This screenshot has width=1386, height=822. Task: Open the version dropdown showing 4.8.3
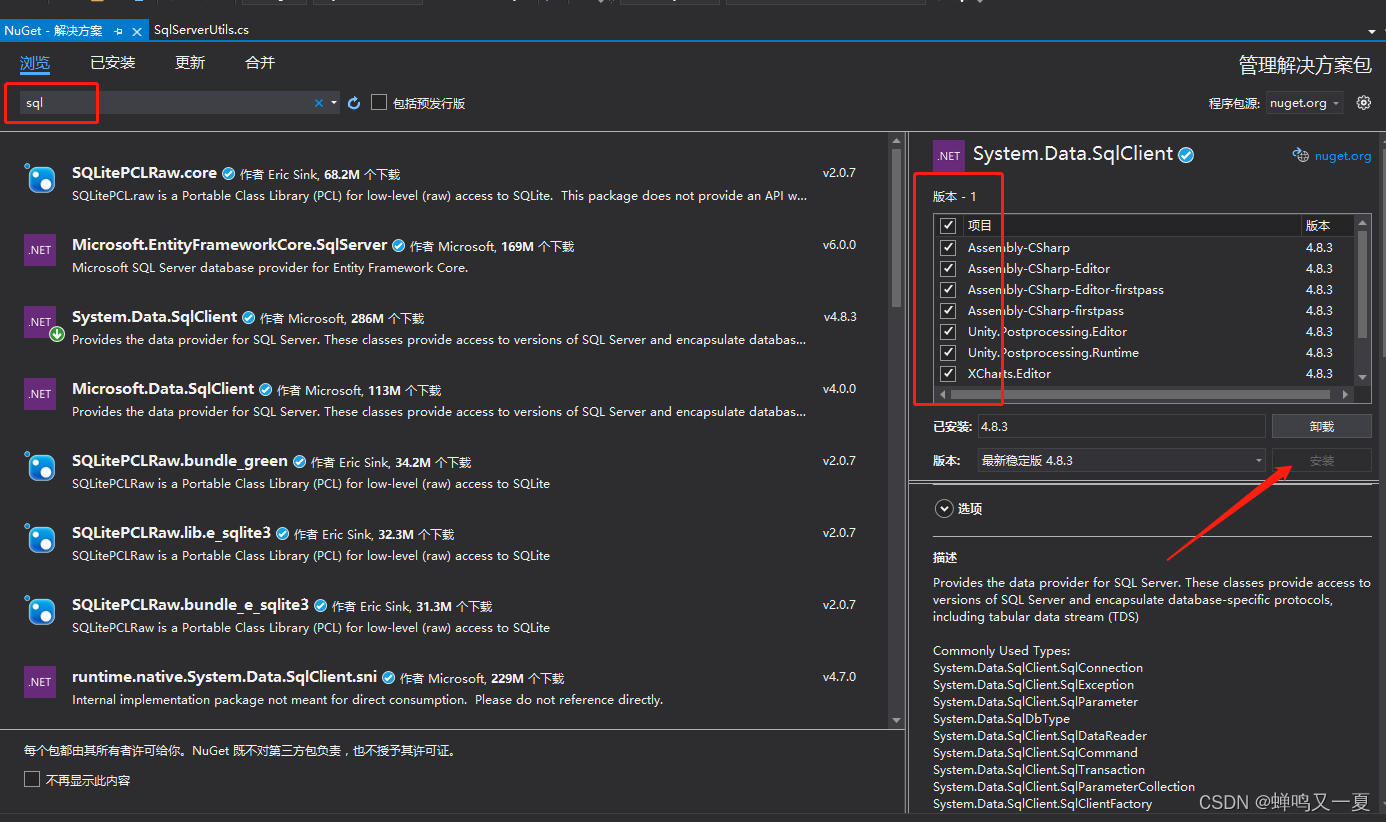[1121, 460]
